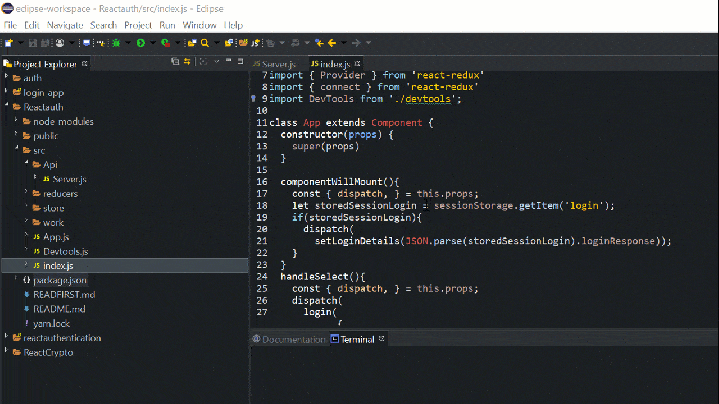719x404 pixels.
Task: Select App.js in Project Explorer
Action: point(56,237)
